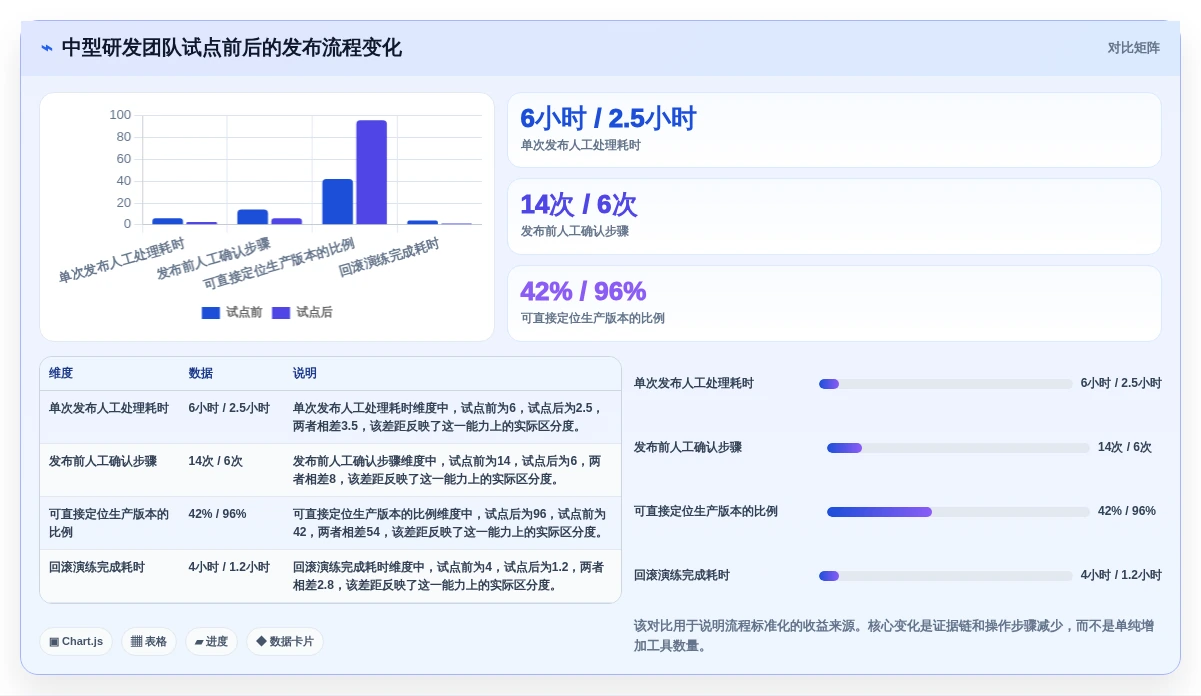Click the 表格 tag chip

pos(149,642)
